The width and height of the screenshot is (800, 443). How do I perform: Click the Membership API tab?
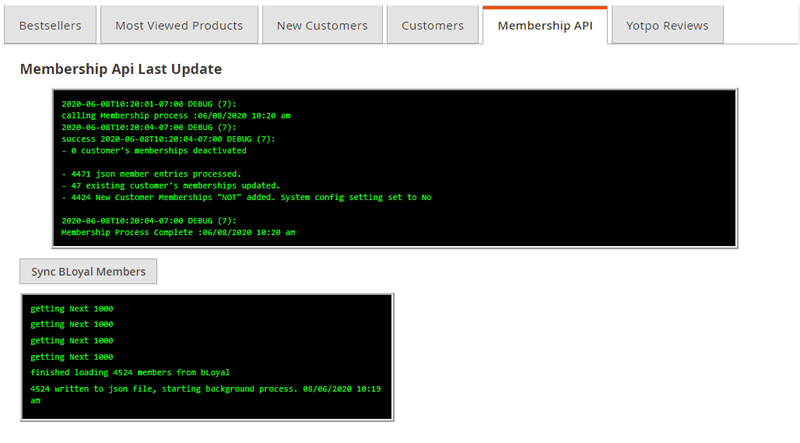point(544,25)
